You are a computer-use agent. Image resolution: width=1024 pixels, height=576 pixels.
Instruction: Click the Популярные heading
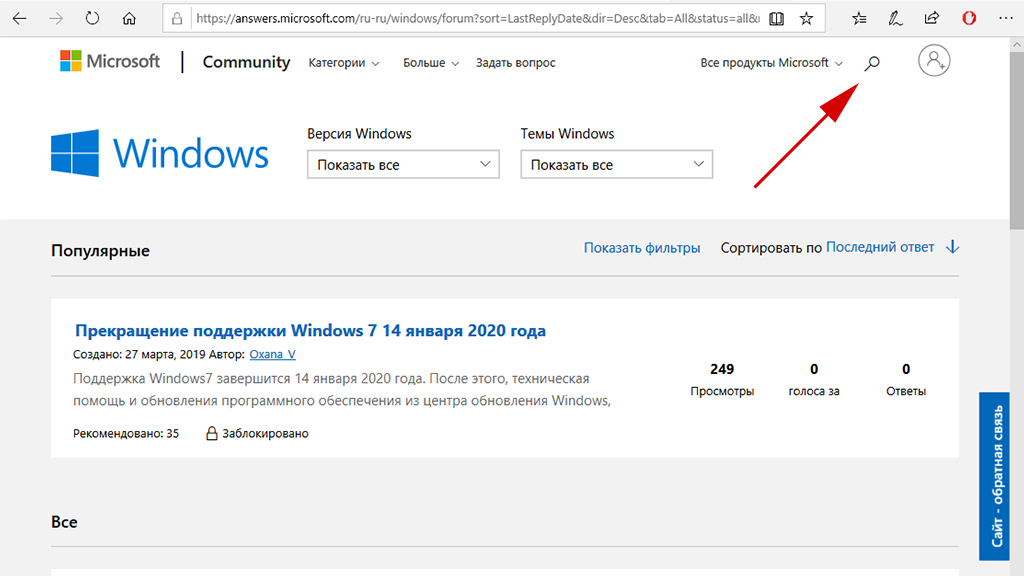[x=101, y=250]
